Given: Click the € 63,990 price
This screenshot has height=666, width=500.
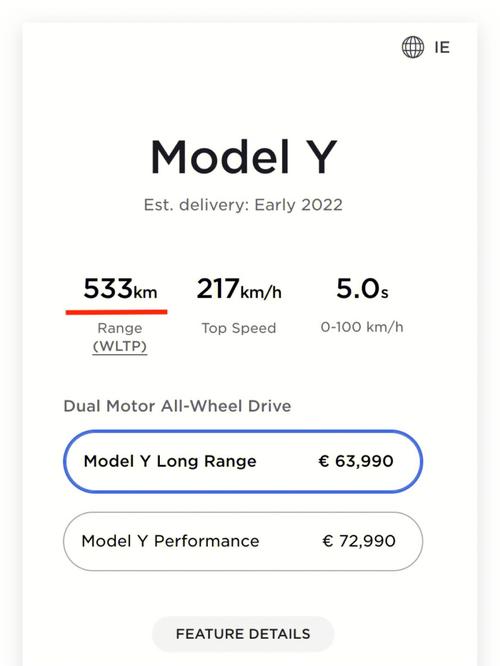Looking at the screenshot, I should coord(356,461).
